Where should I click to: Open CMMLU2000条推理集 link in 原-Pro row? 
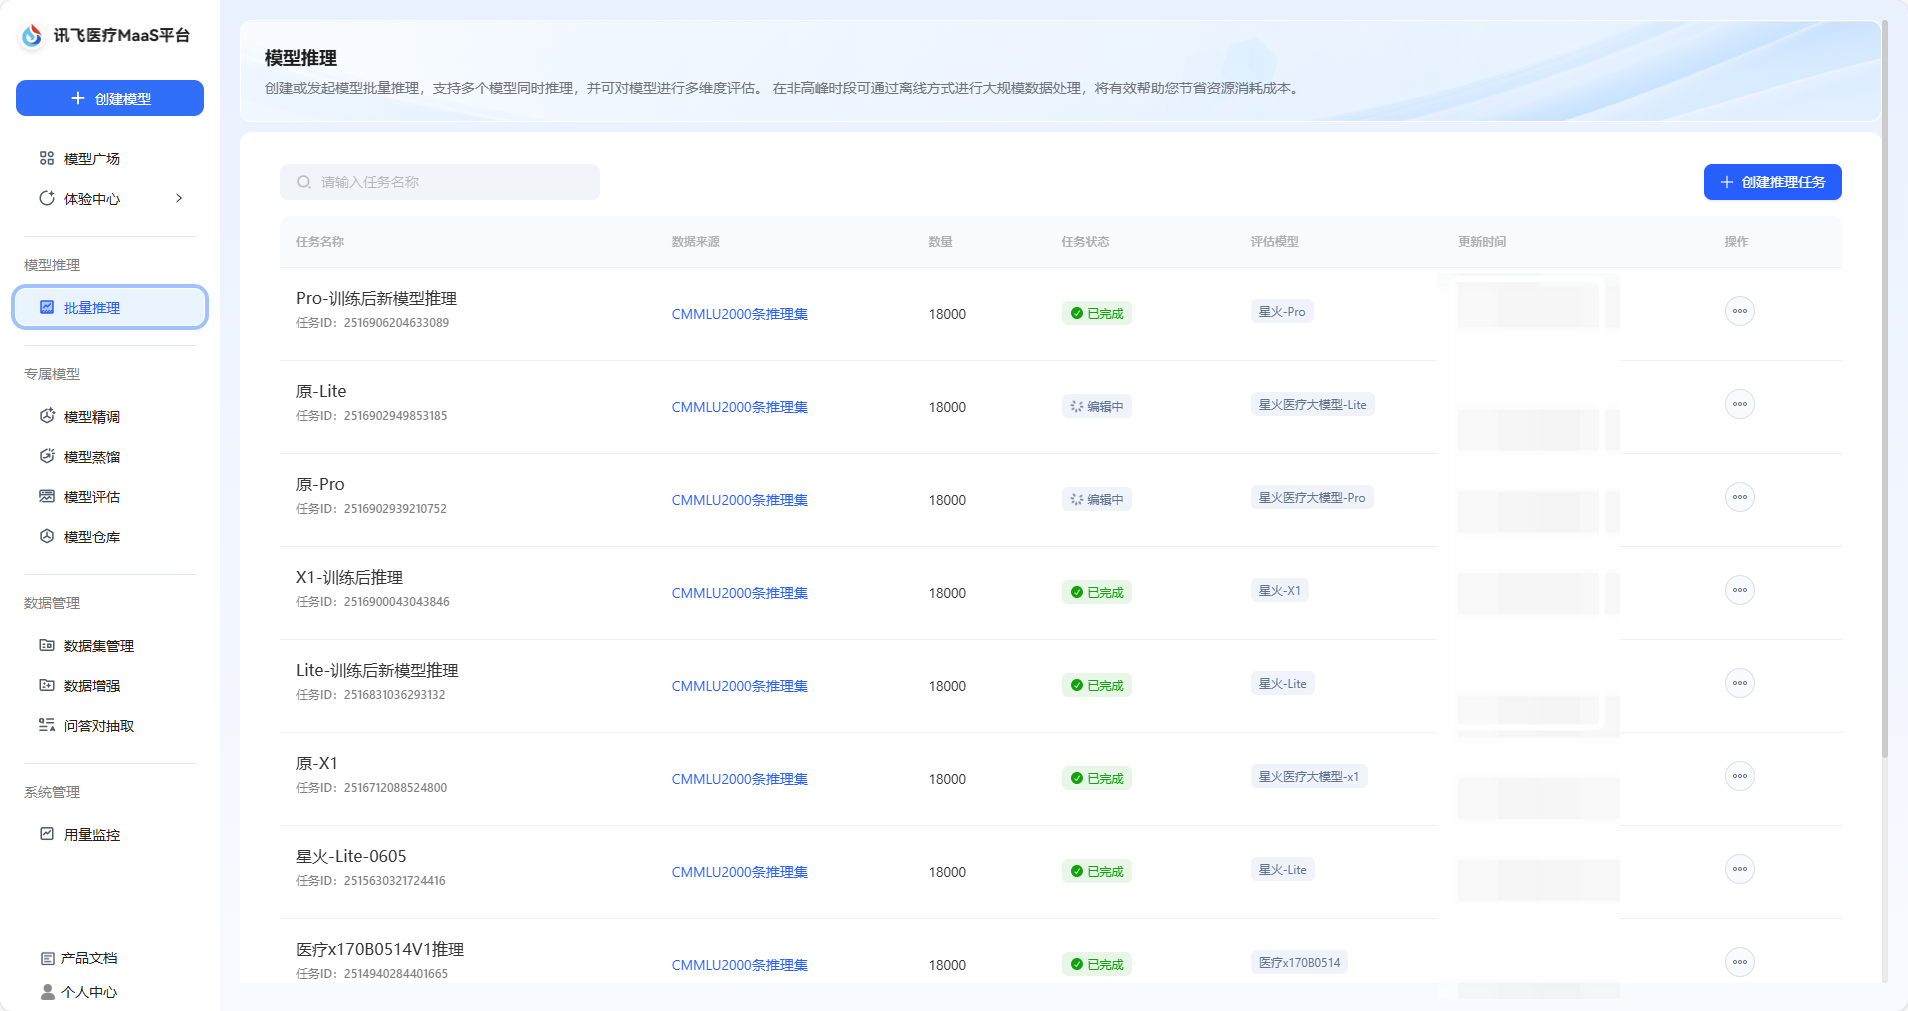pos(740,500)
